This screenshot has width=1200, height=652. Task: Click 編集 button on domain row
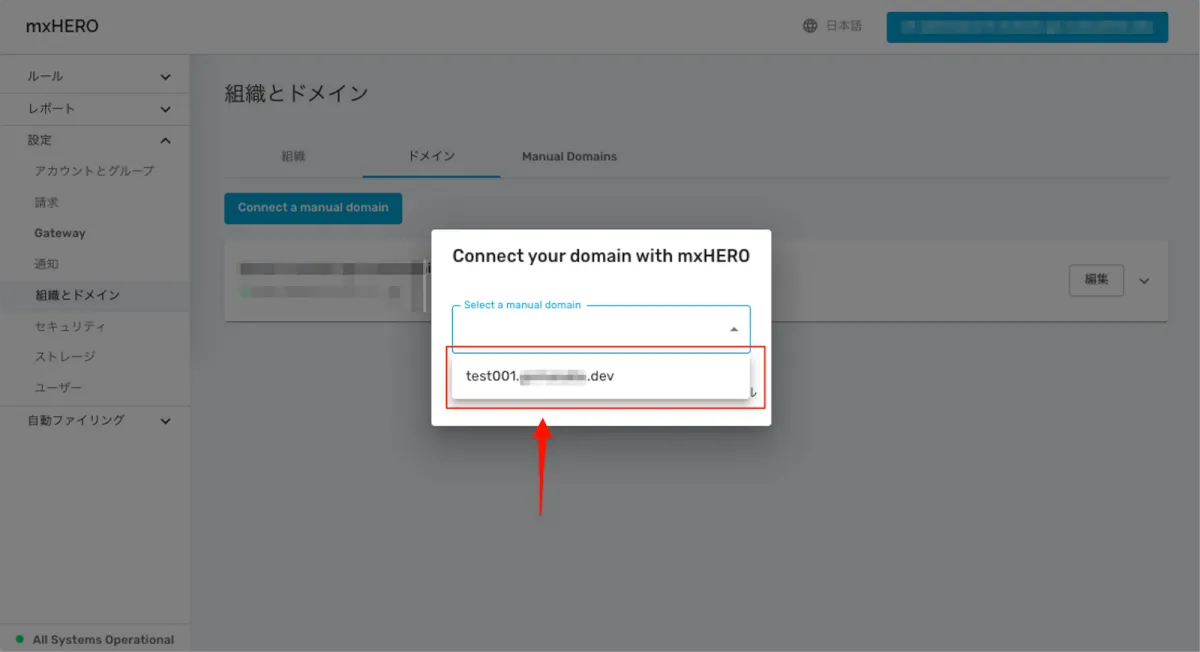click(x=1096, y=280)
